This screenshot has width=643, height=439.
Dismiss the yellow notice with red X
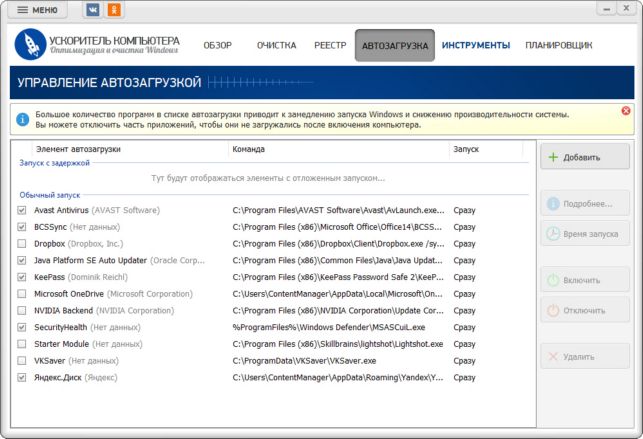click(626, 111)
